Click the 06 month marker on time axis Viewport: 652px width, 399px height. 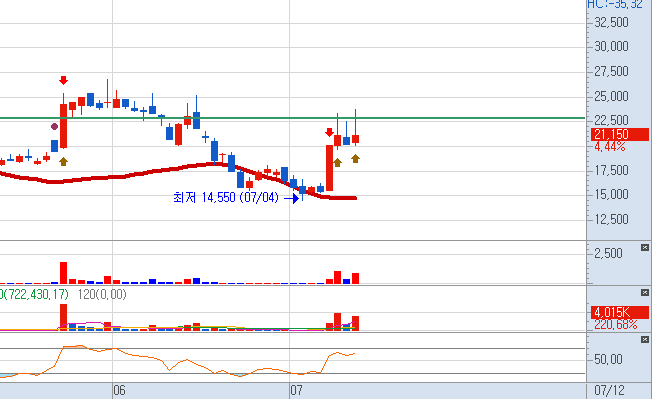click(x=119, y=390)
